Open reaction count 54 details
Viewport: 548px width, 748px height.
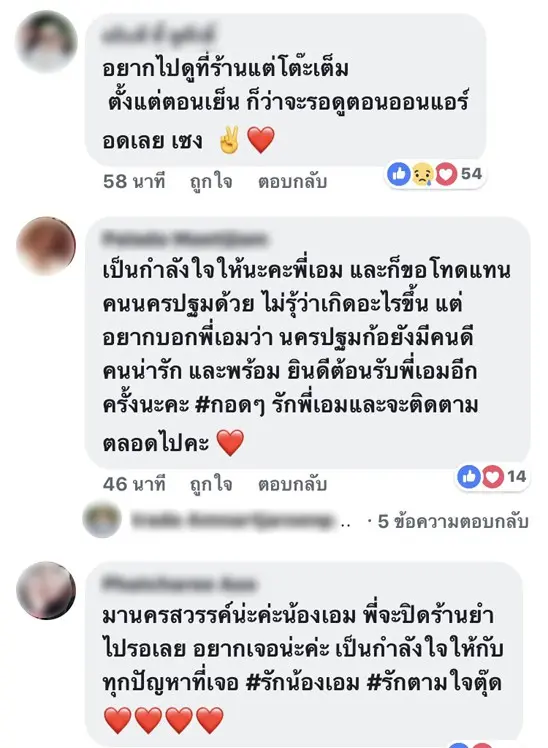tap(471, 174)
